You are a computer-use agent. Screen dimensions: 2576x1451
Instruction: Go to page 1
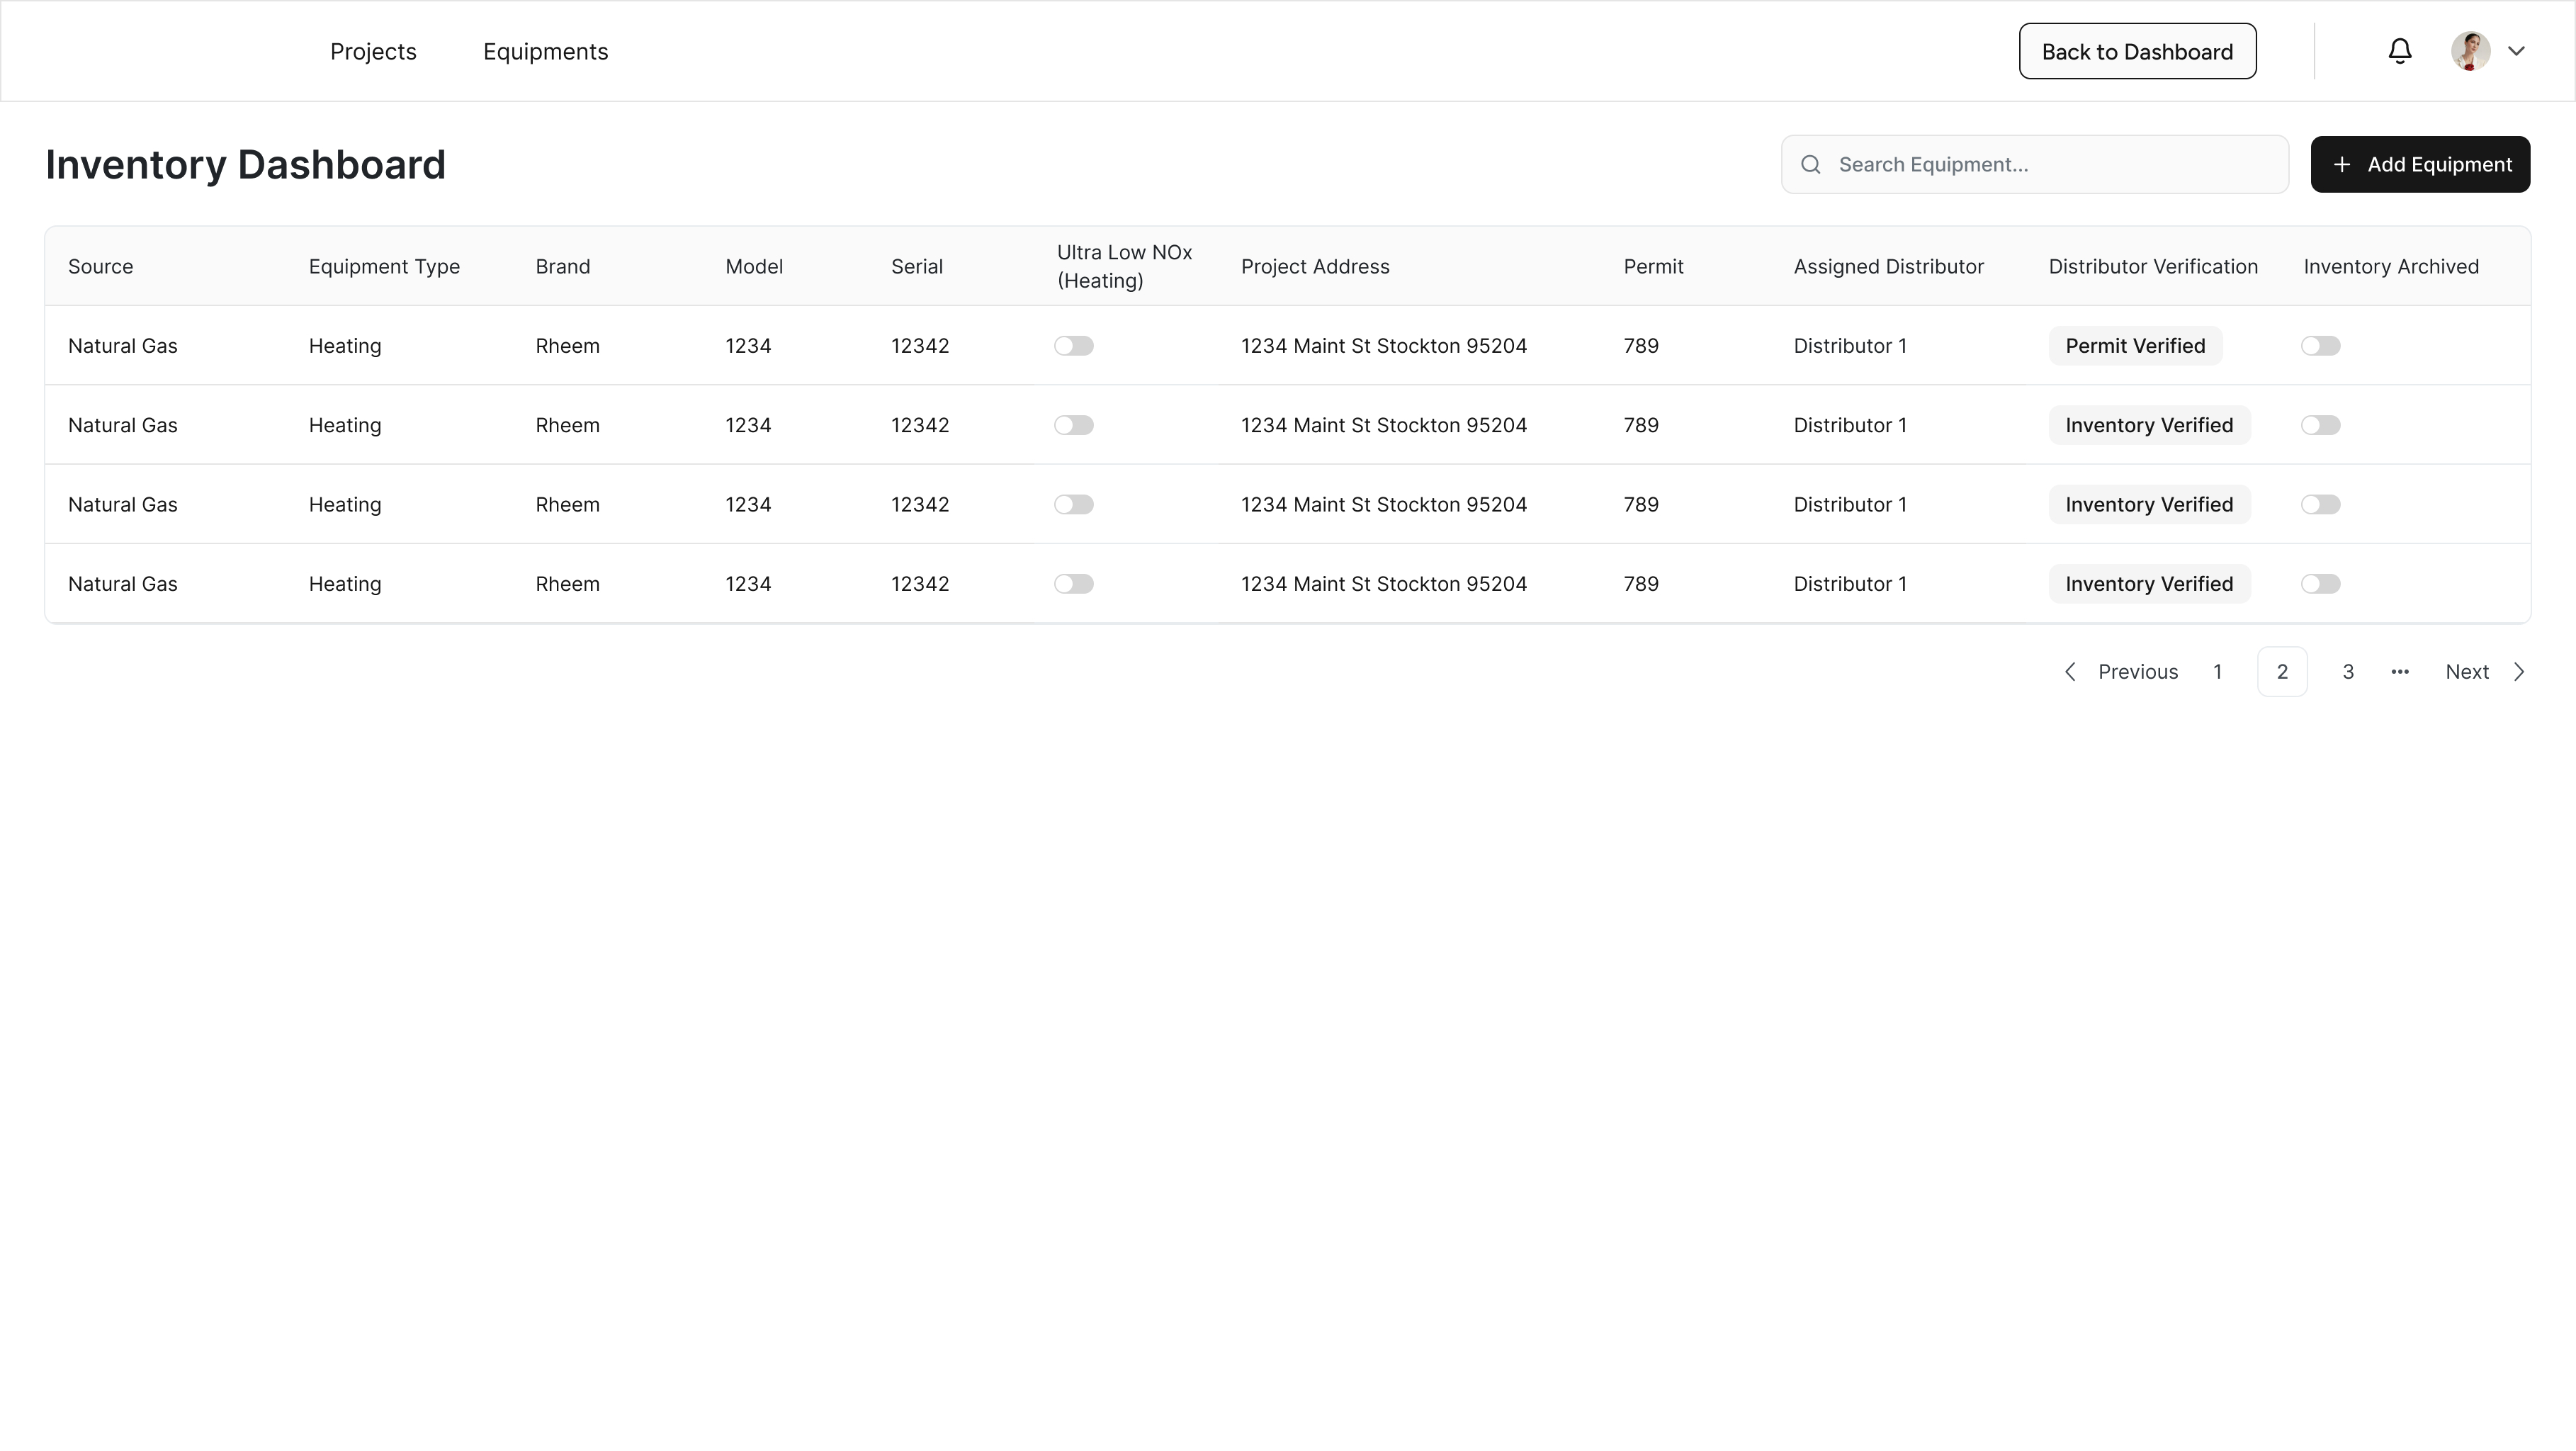tap(2217, 672)
